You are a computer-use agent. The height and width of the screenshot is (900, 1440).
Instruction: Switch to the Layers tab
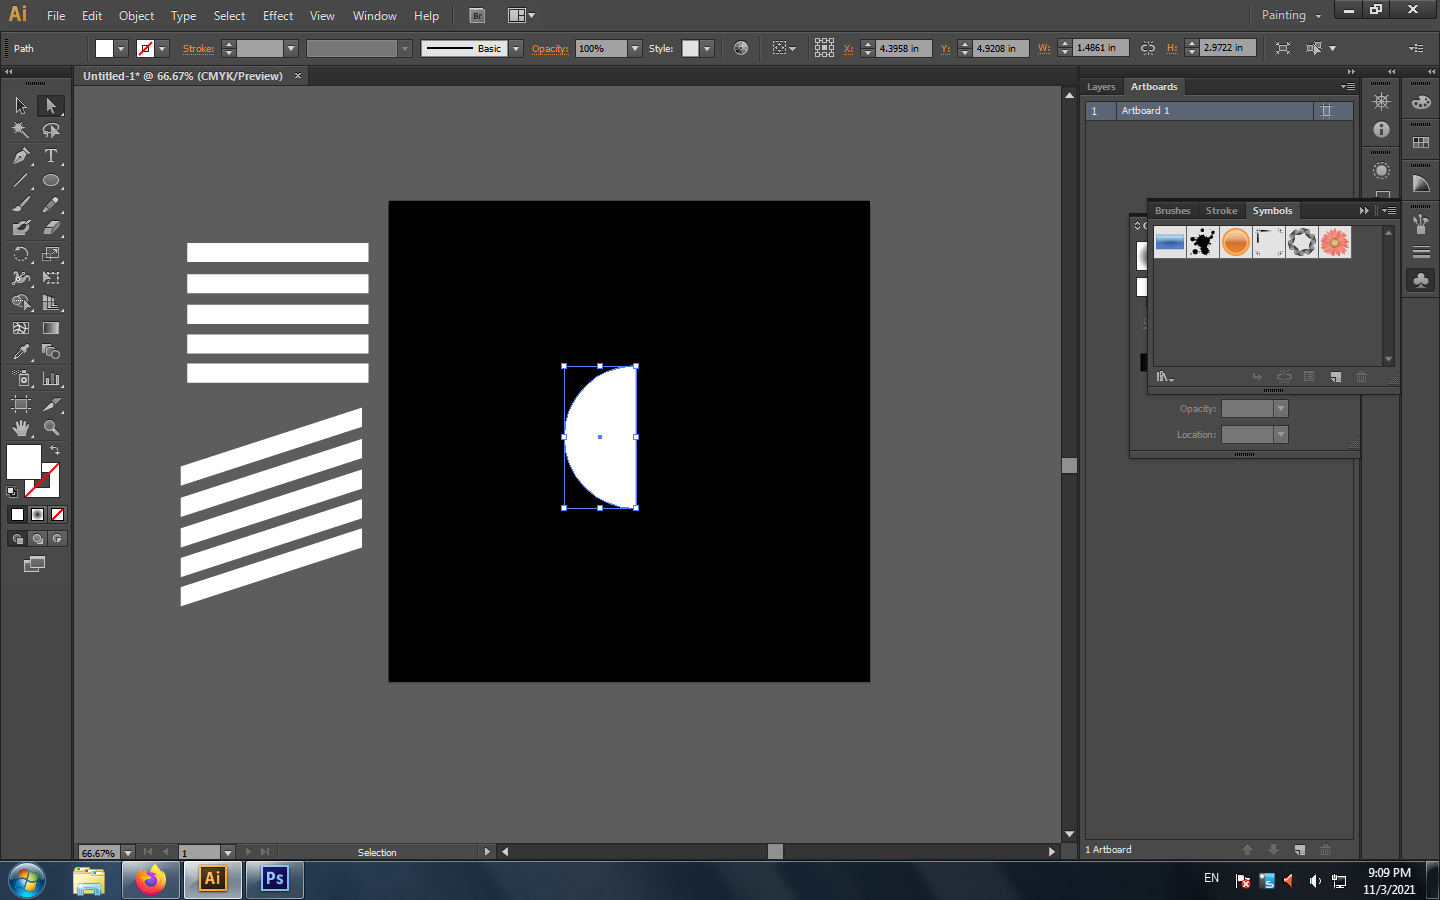coord(1101,87)
